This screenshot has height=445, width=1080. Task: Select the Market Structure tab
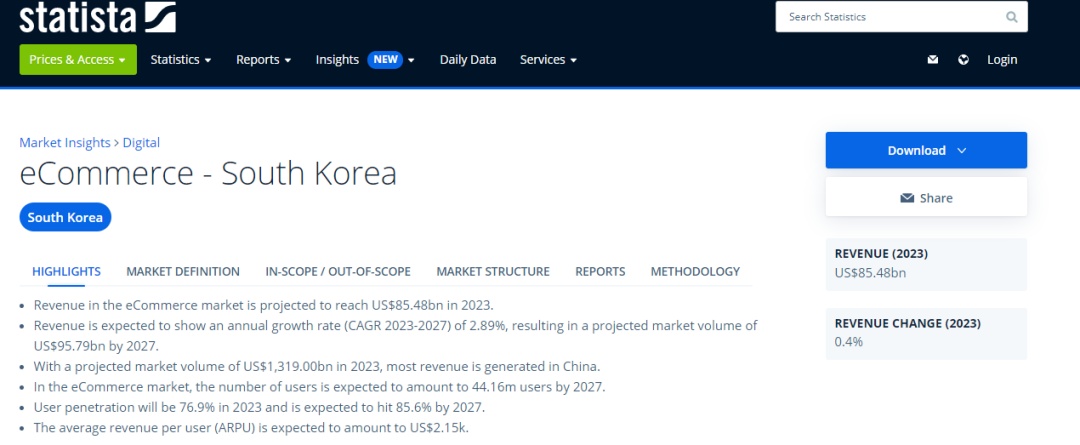point(493,271)
